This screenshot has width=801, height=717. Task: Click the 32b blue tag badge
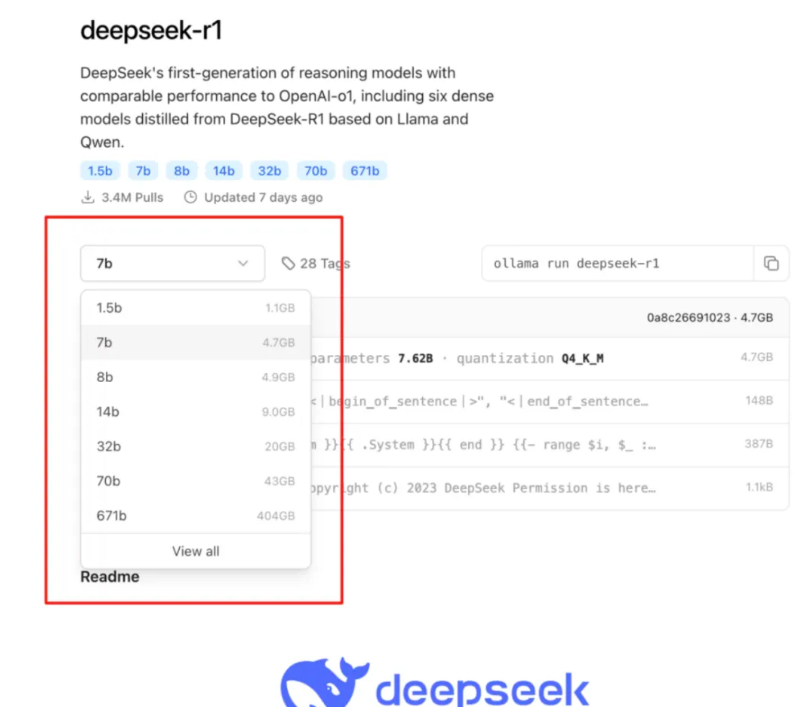pyautogui.click(x=269, y=171)
